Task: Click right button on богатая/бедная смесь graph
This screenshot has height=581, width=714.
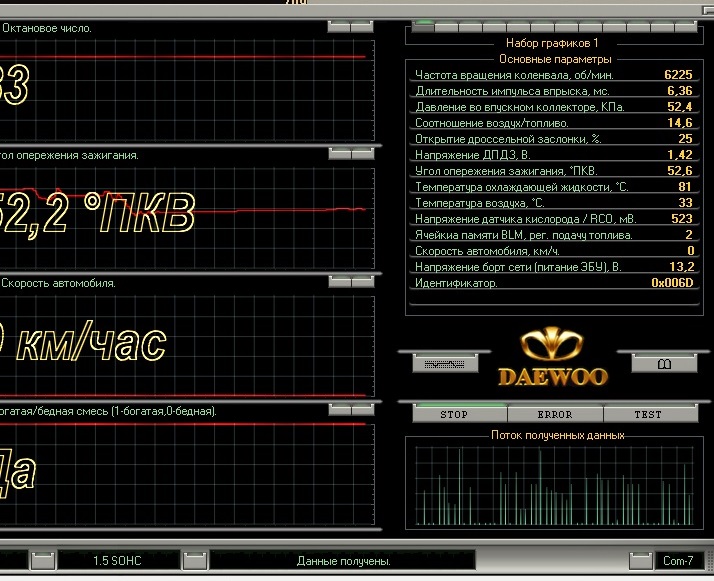Action: click(363, 410)
